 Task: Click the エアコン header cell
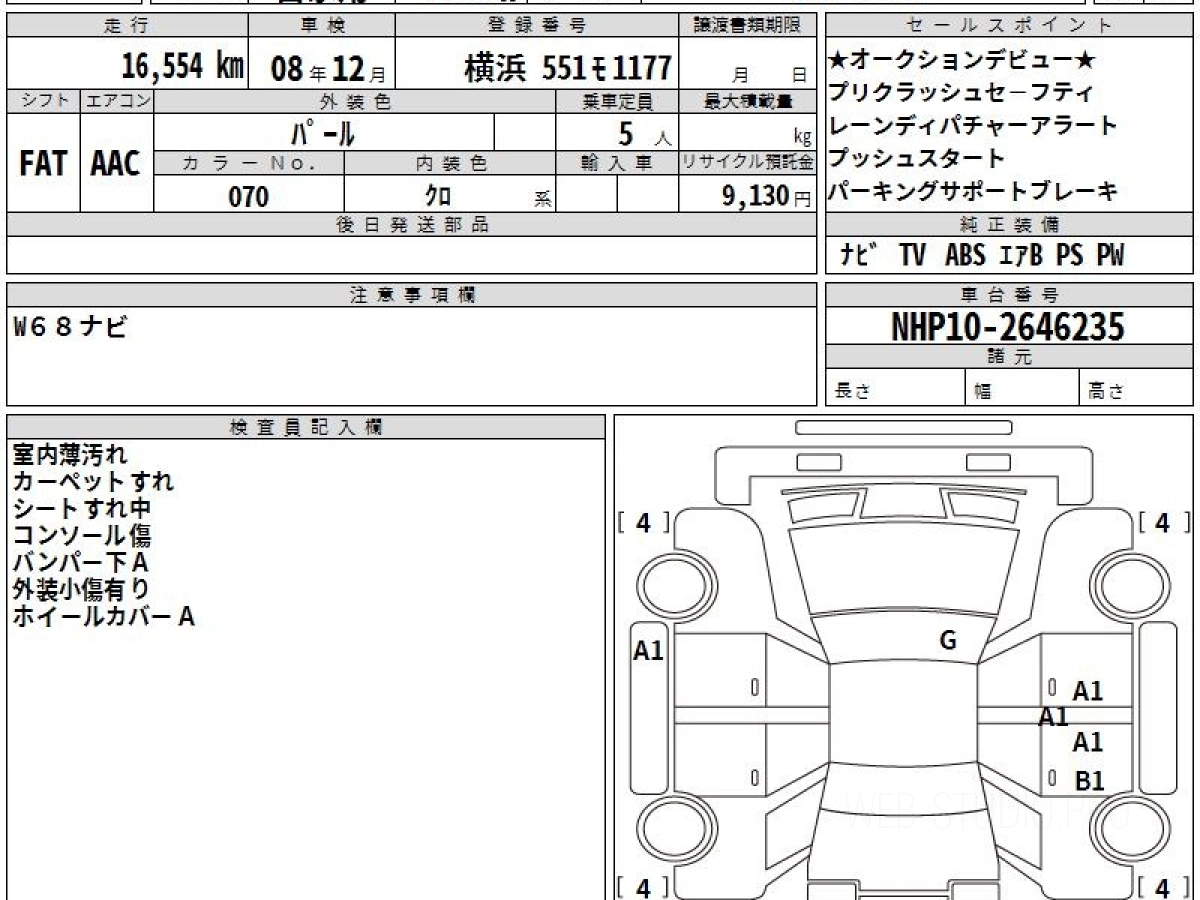click(x=117, y=101)
